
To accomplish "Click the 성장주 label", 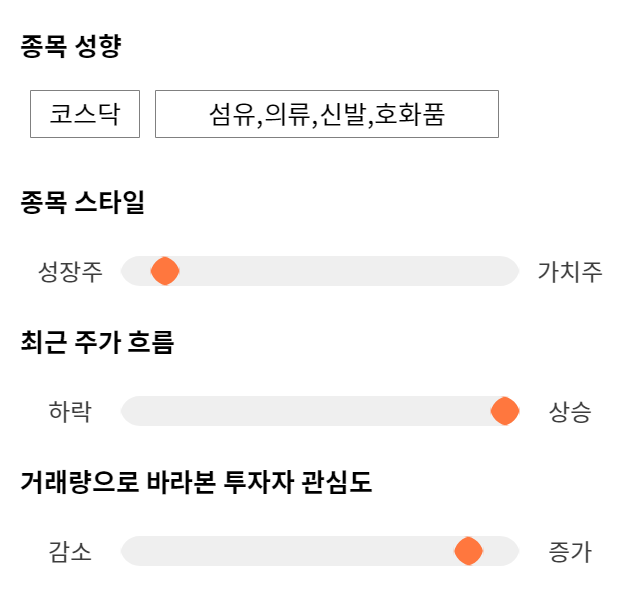I will pos(70,272).
